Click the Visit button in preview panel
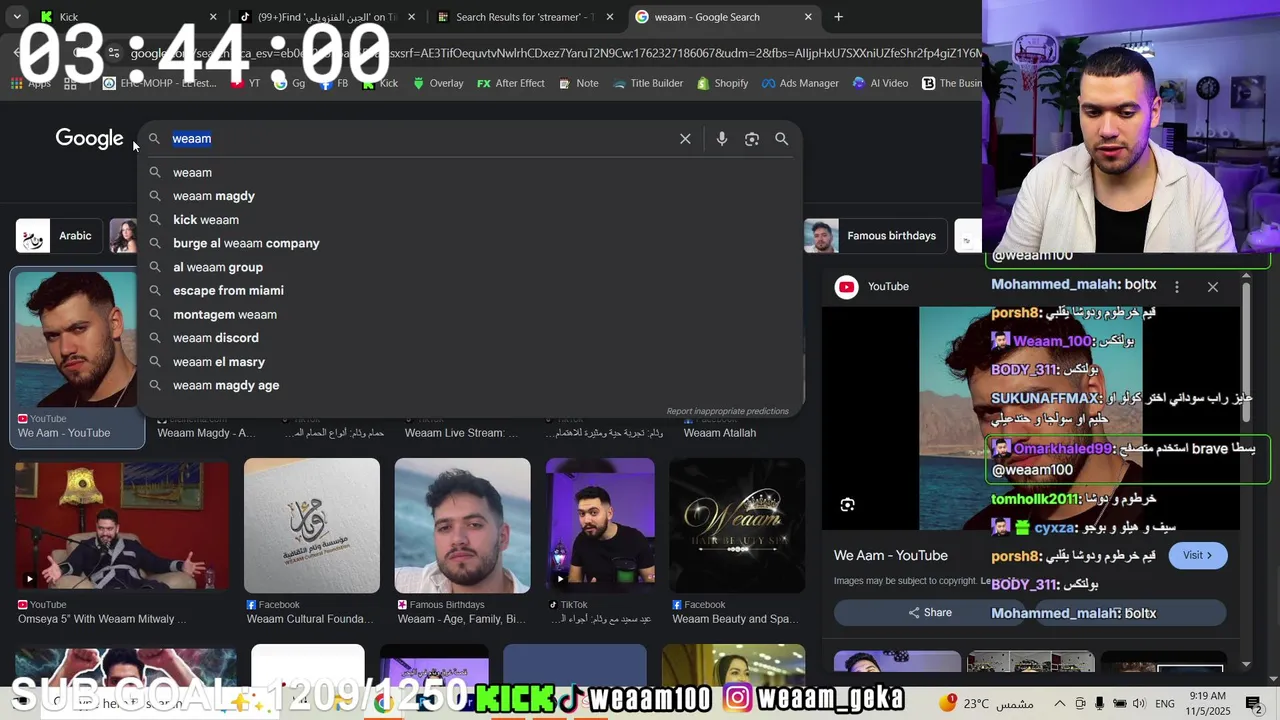 (1197, 556)
